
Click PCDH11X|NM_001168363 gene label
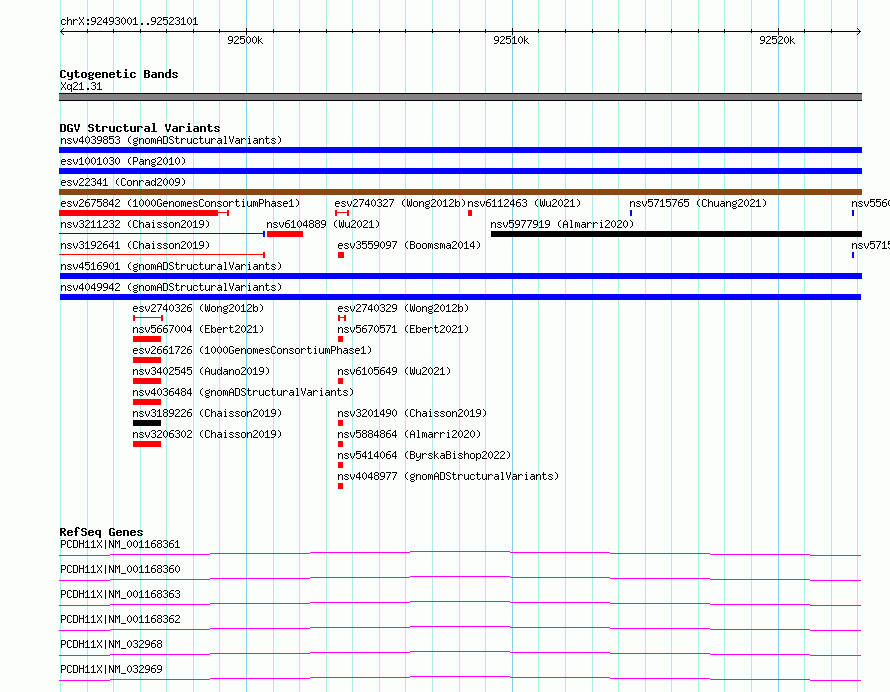(120, 594)
